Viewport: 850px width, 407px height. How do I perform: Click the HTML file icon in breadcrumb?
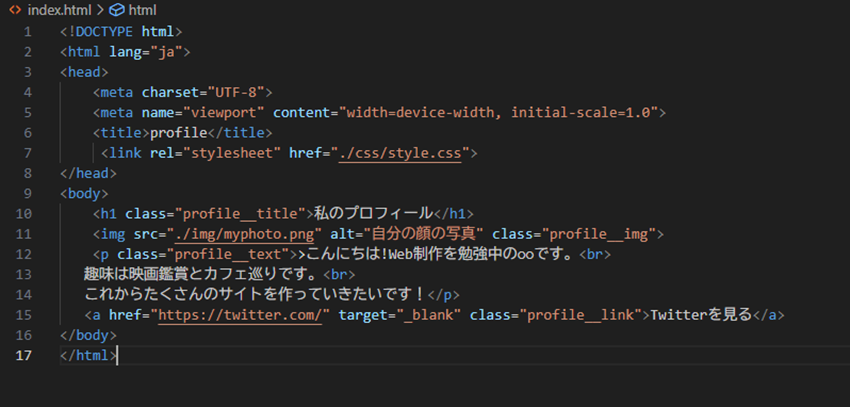(x=15, y=9)
